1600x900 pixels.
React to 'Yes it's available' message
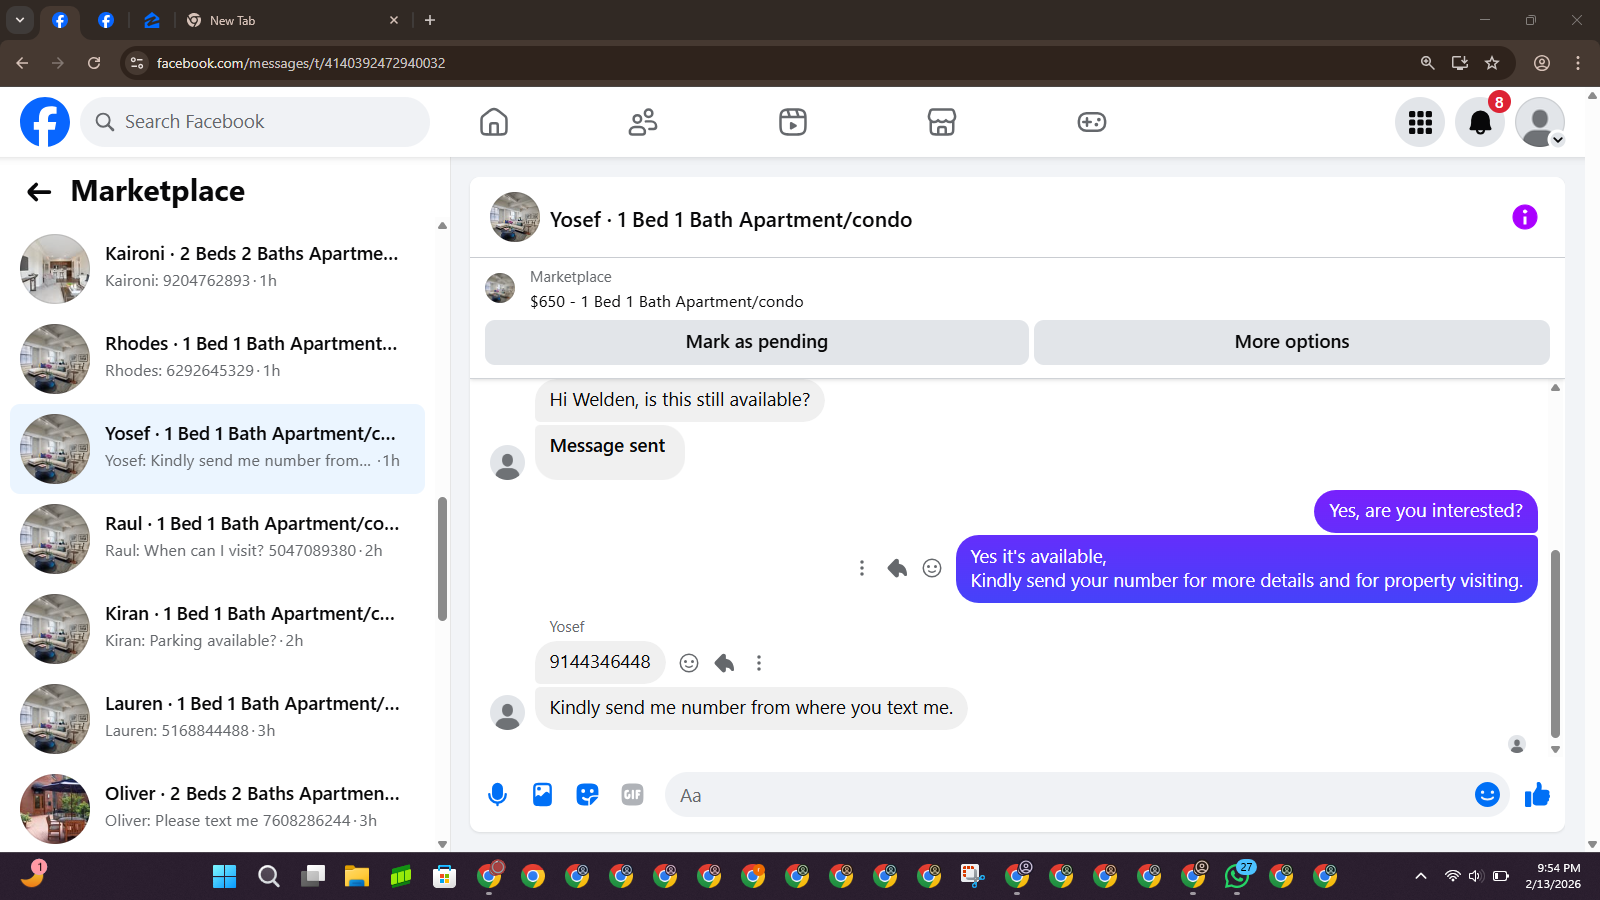pyautogui.click(x=932, y=568)
